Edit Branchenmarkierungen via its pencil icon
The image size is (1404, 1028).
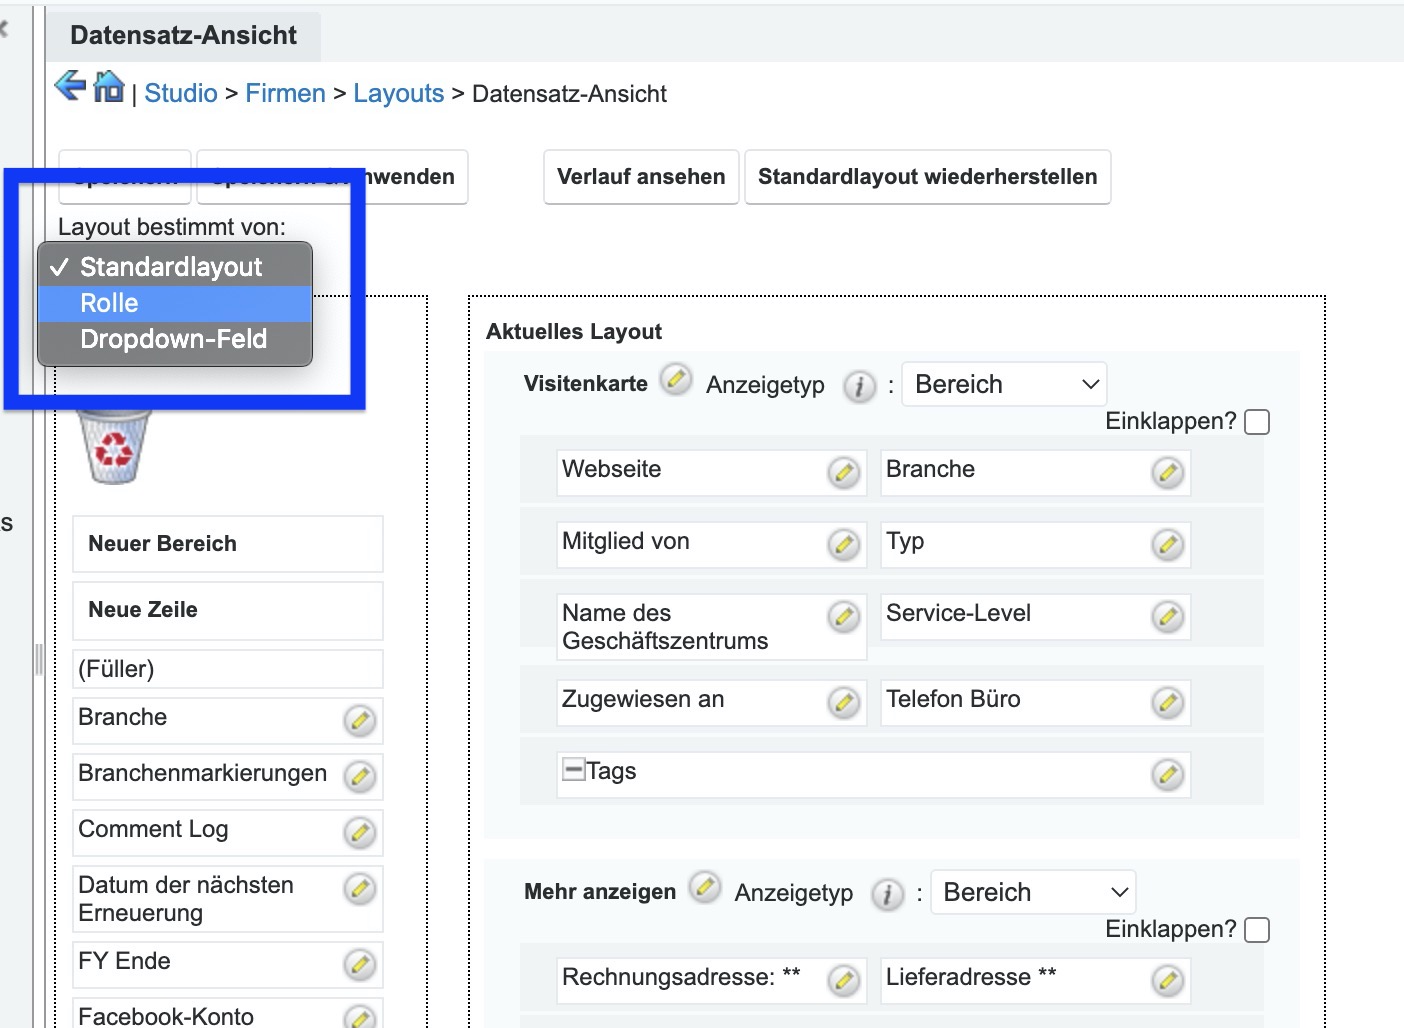(x=360, y=776)
